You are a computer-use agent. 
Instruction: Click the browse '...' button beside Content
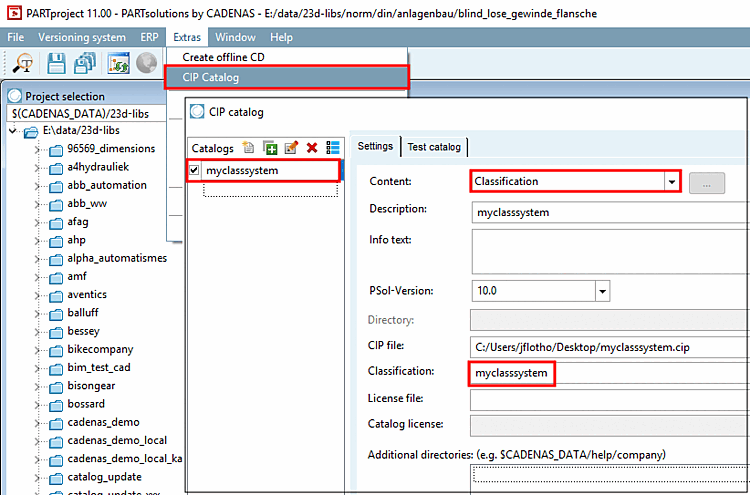[707, 183]
